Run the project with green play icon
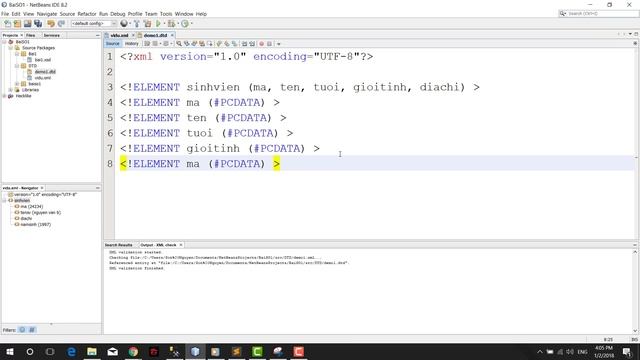This screenshot has width=640, height=360. (158, 24)
